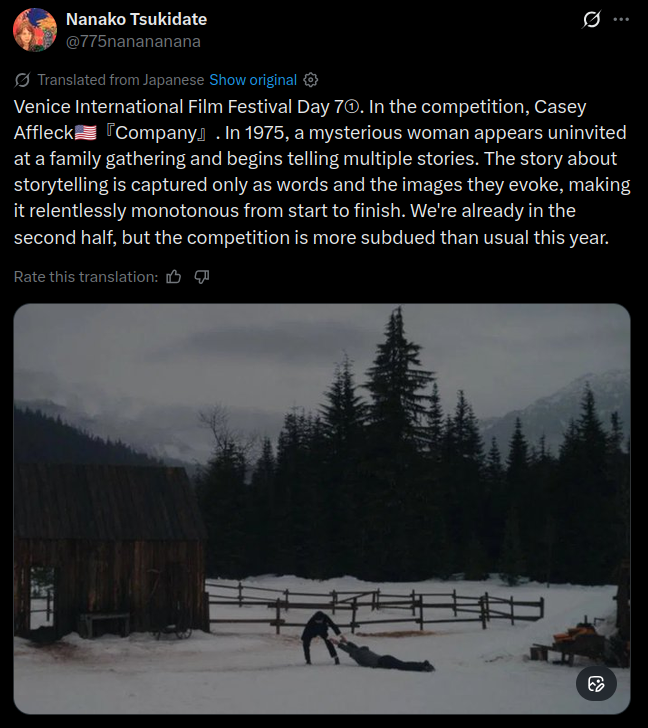The width and height of the screenshot is (648, 728).
Task: Open translation settings gear
Action: click(x=311, y=80)
